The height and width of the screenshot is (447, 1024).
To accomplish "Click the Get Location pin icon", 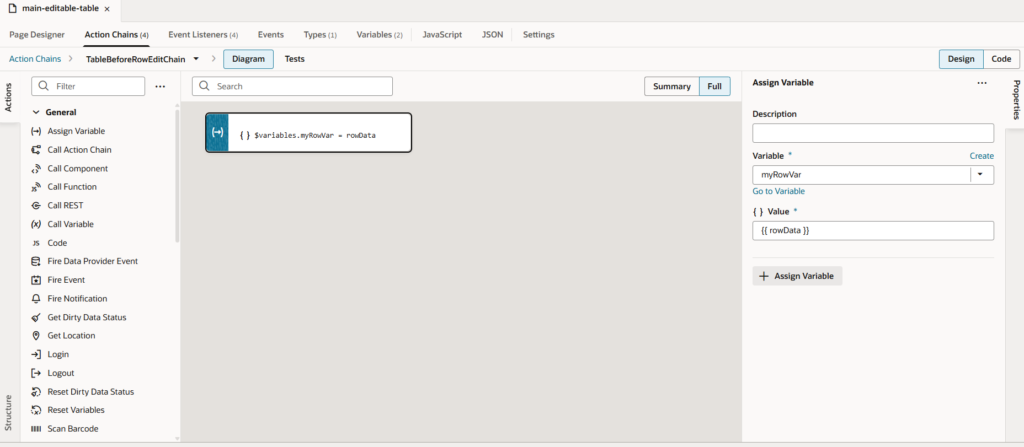I will 36,336.
